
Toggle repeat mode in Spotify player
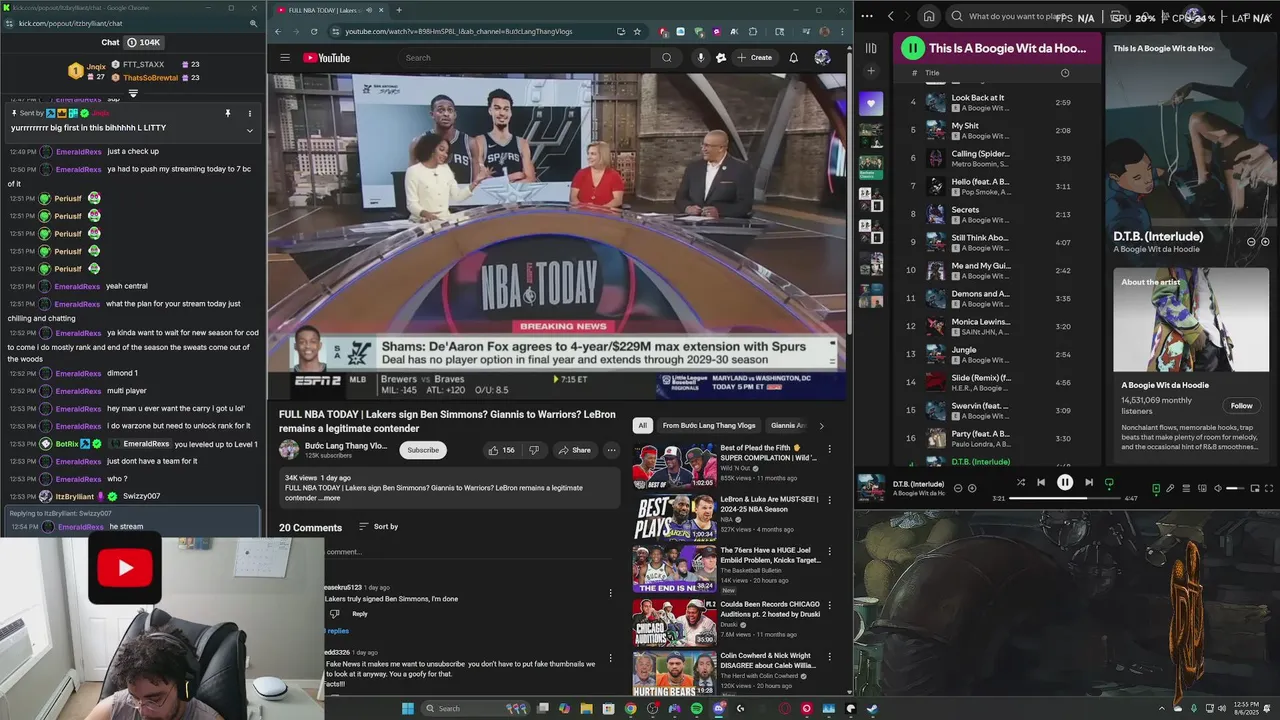[1109, 482]
